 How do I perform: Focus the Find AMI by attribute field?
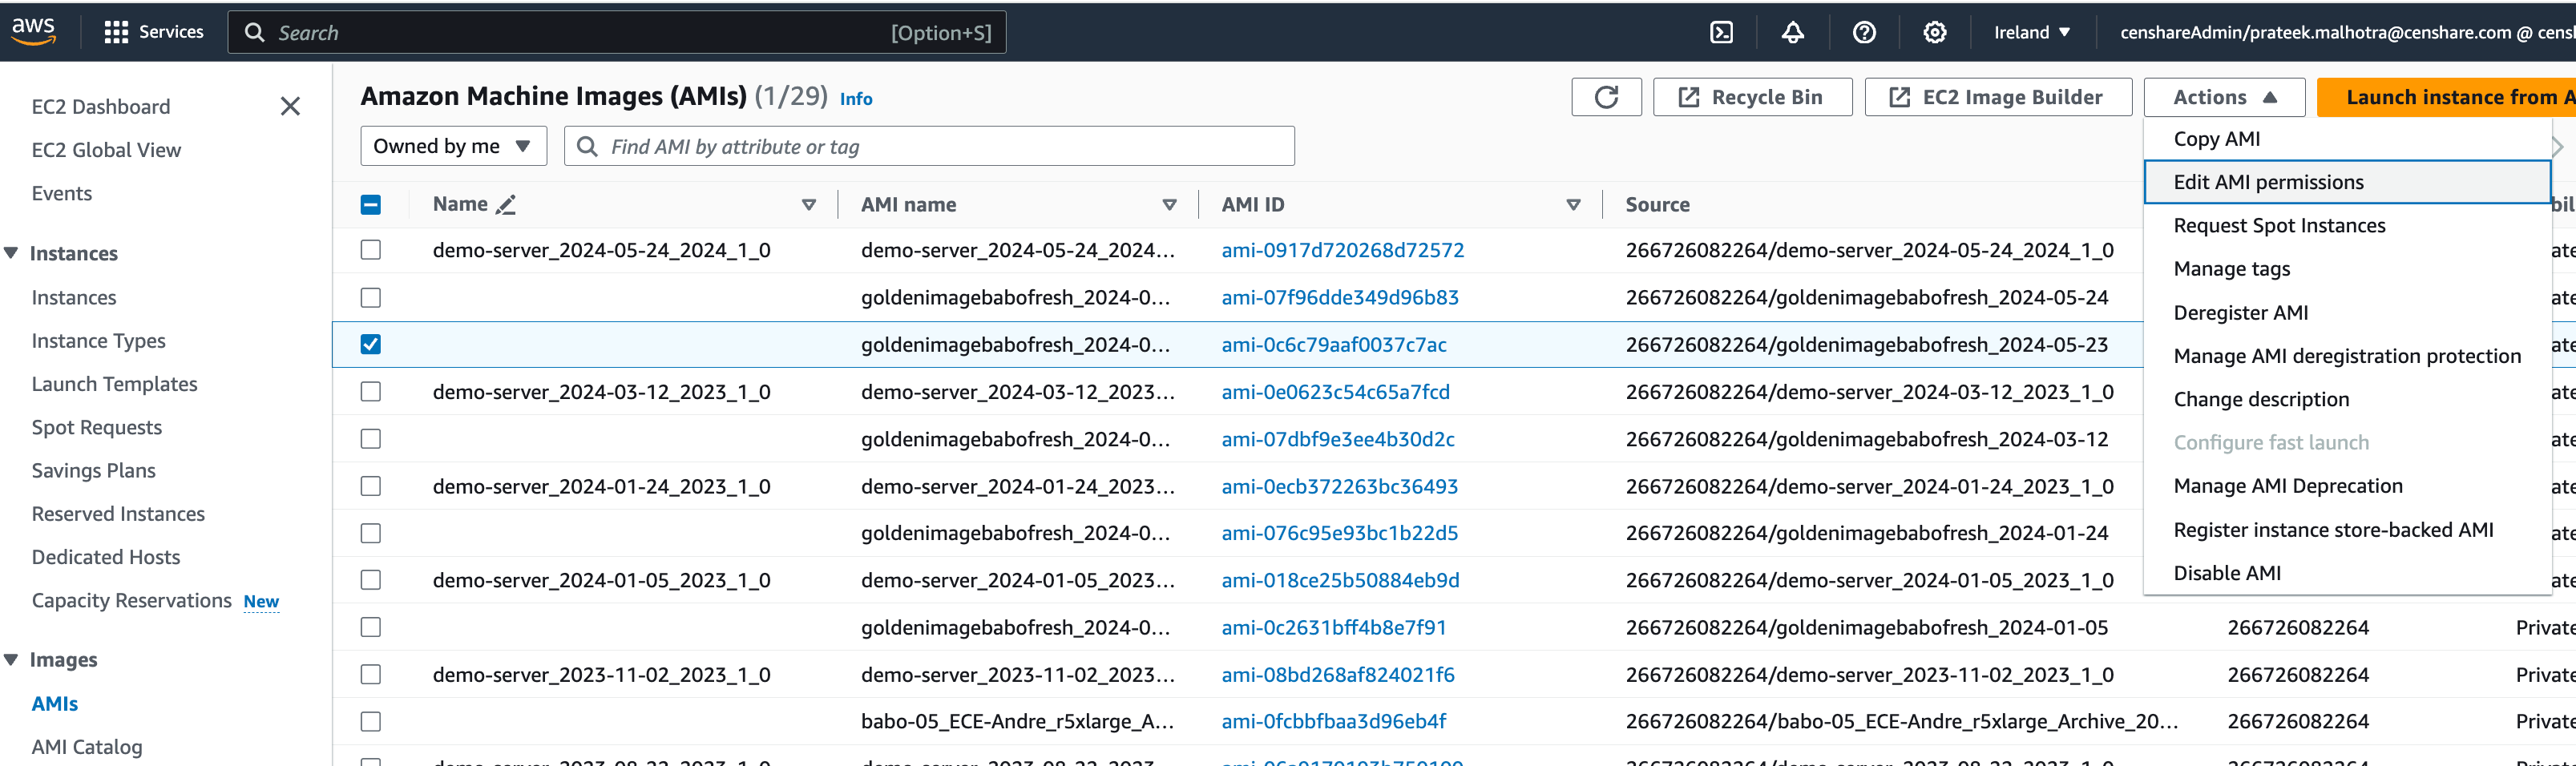[929, 146]
